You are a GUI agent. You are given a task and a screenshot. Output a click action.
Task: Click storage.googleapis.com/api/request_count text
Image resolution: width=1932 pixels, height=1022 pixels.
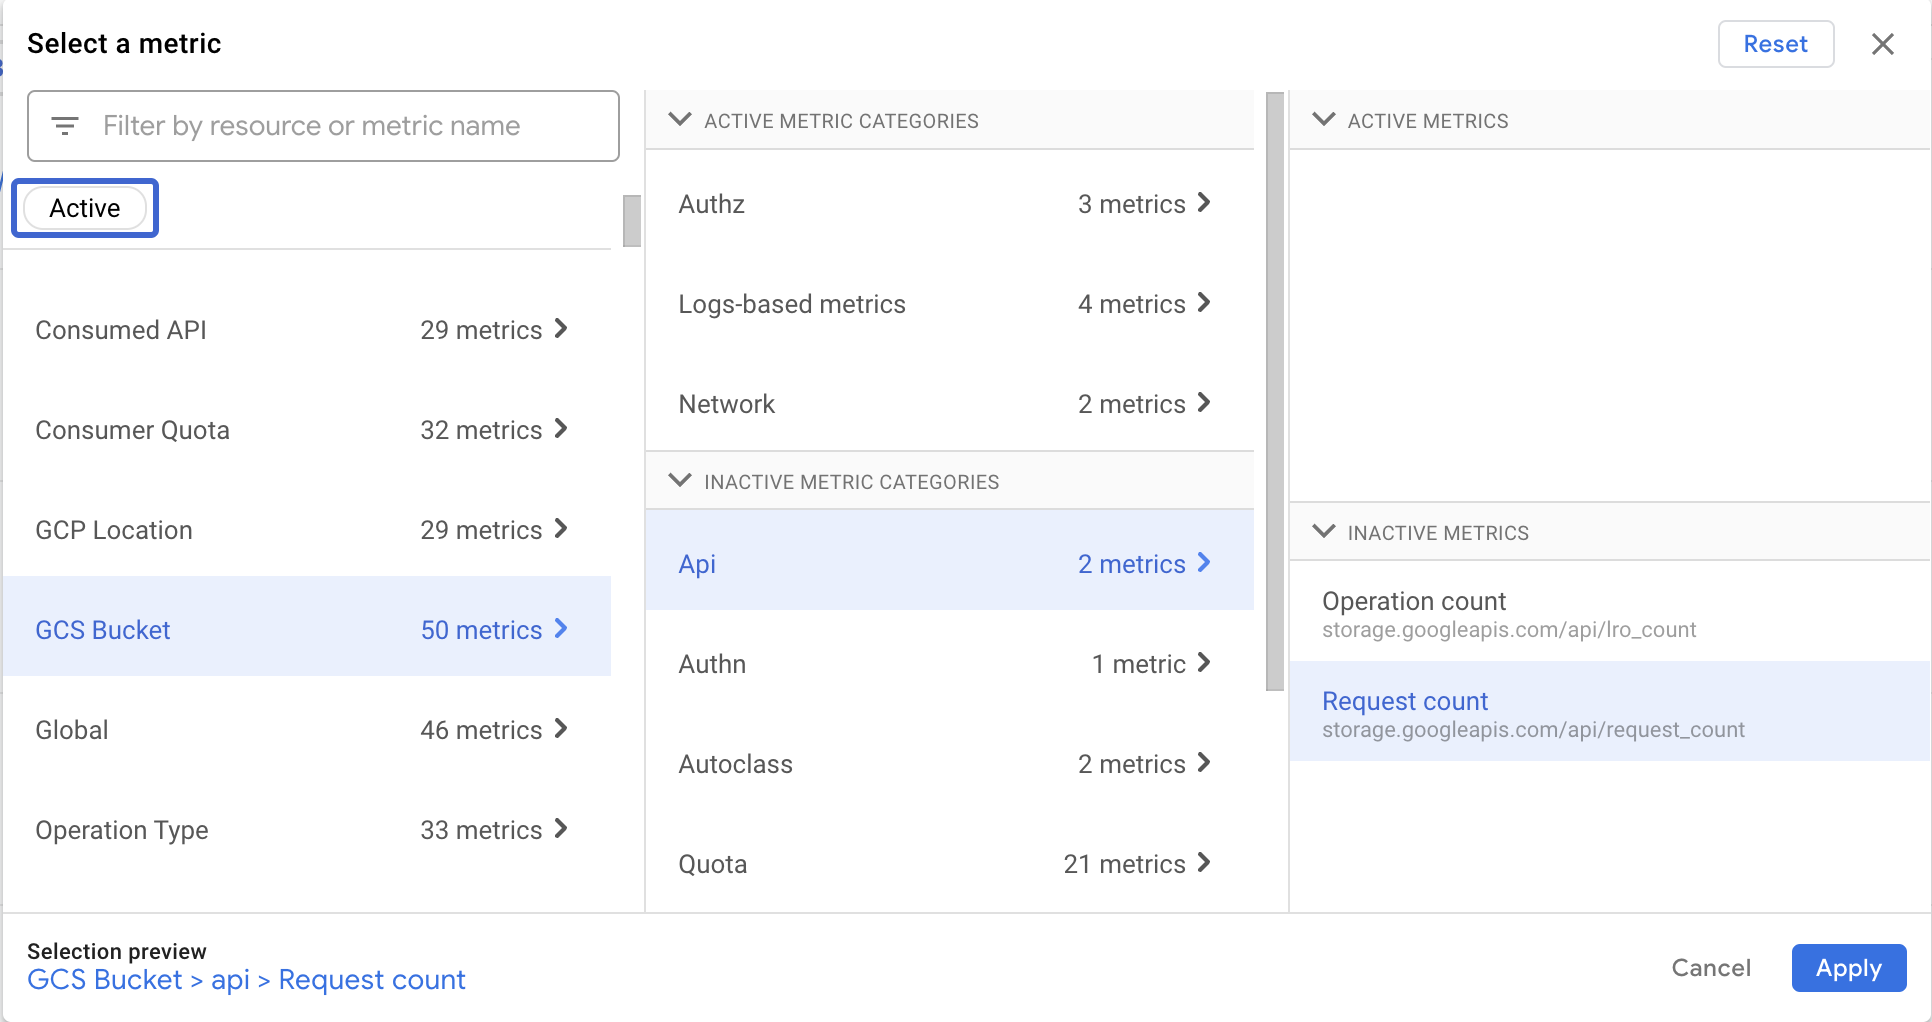(1533, 730)
